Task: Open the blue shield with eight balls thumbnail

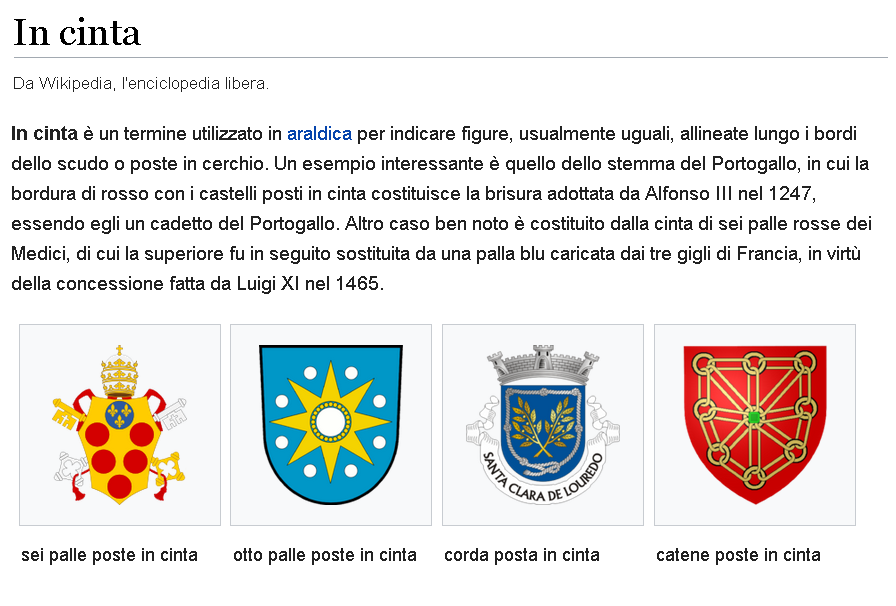Action: click(331, 425)
